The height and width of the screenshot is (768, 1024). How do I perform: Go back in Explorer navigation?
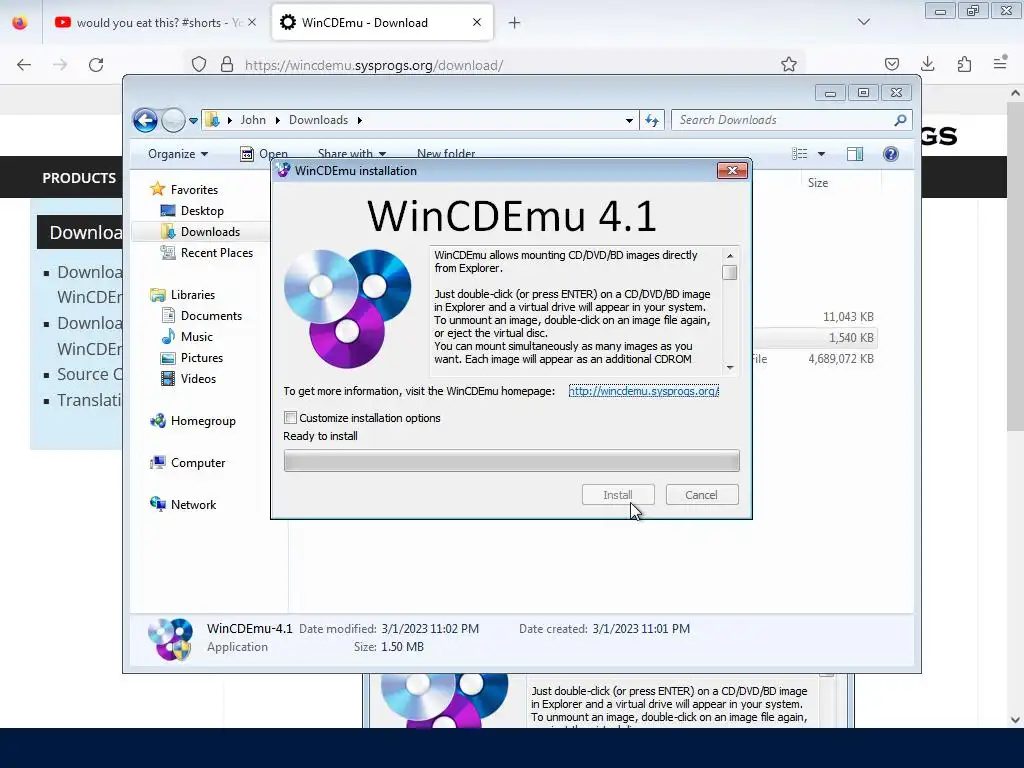pyautogui.click(x=145, y=120)
